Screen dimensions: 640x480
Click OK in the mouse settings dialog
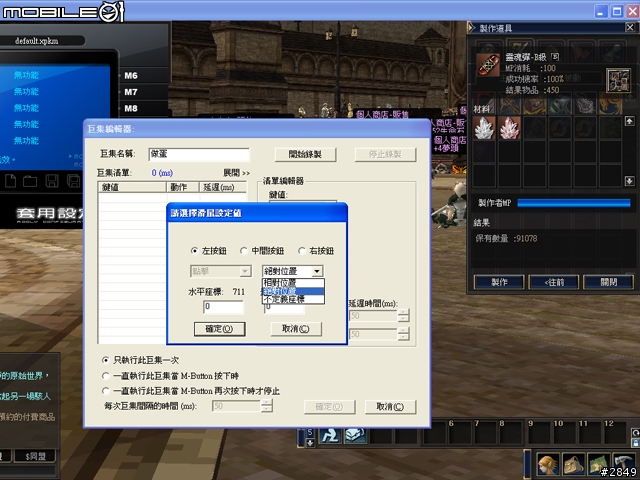220,329
